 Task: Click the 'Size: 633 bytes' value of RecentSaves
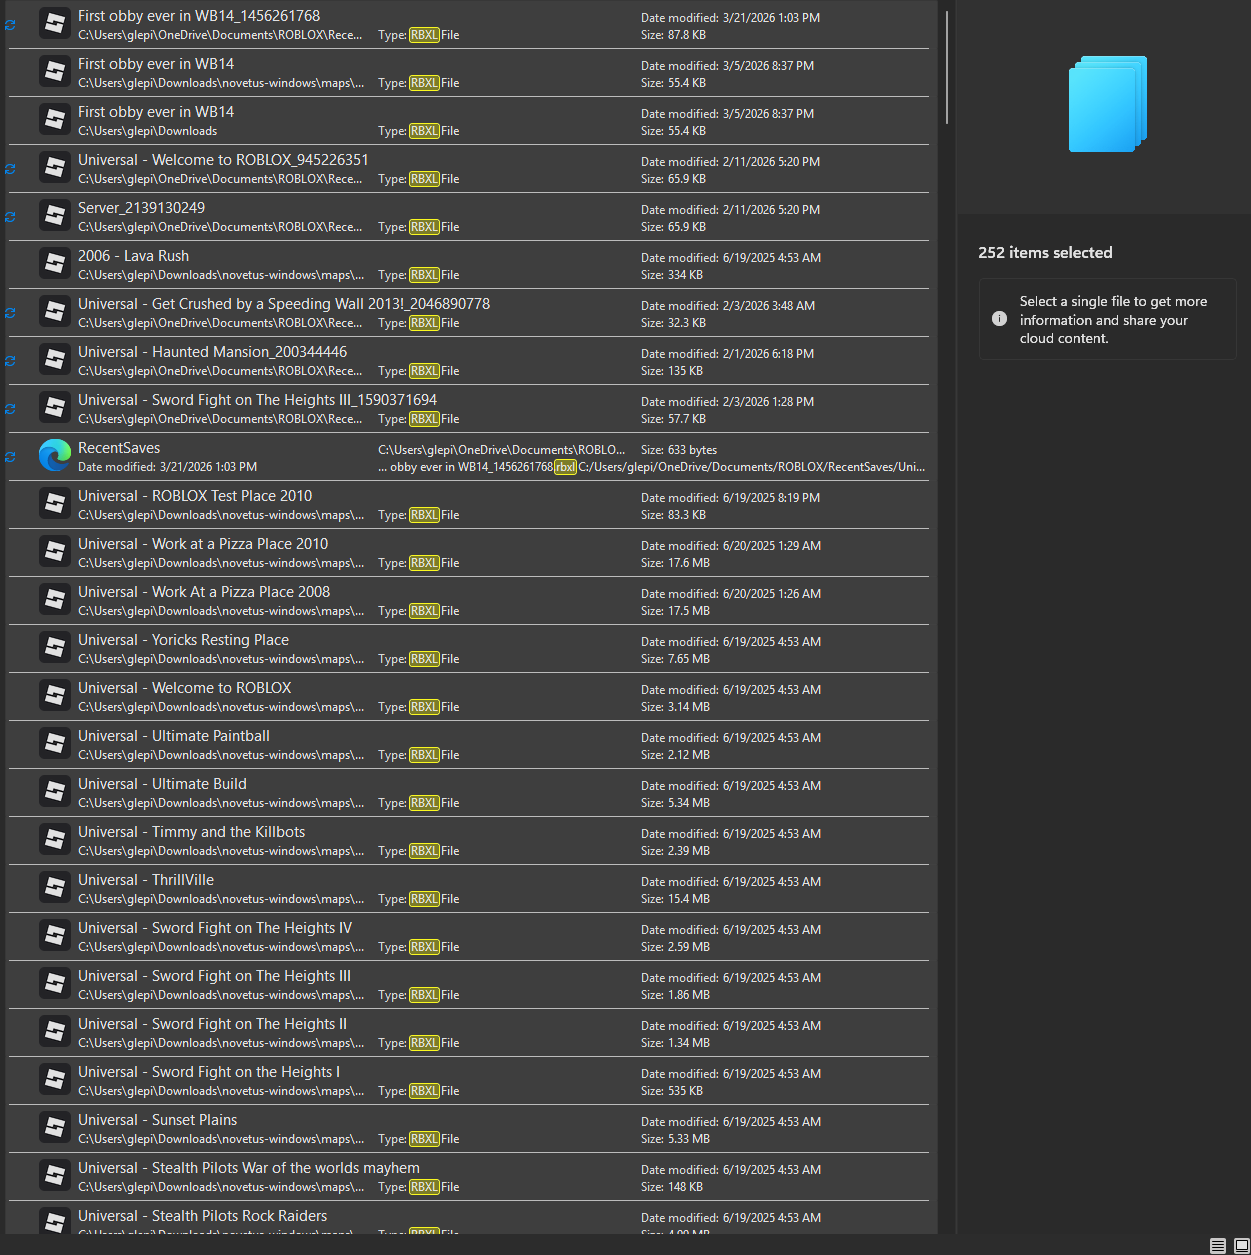click(679, 450)
